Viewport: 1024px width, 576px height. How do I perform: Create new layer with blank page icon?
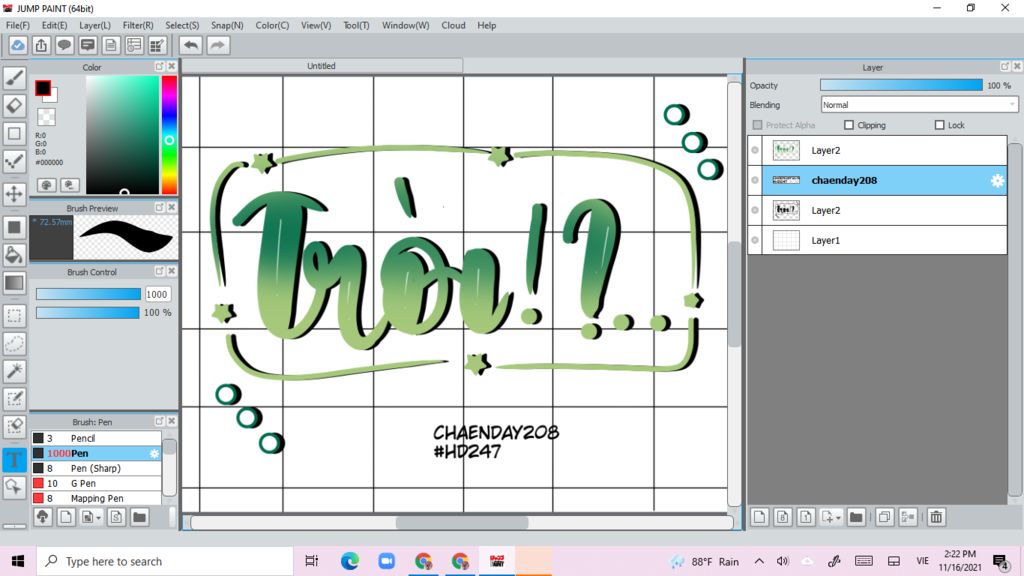coord(760,517)
